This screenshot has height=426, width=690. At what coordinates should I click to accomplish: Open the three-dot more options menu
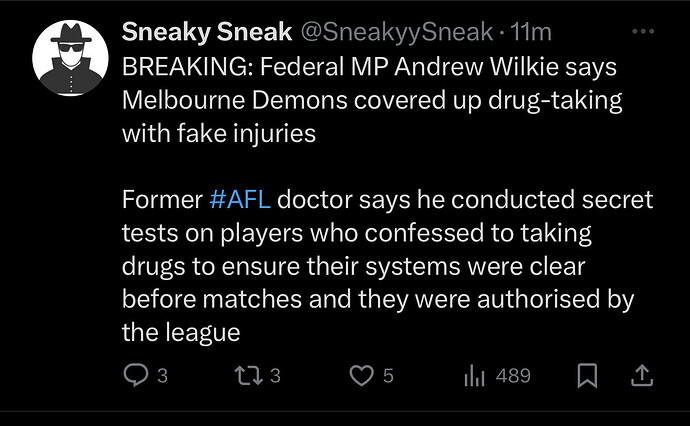pos(643,31)
